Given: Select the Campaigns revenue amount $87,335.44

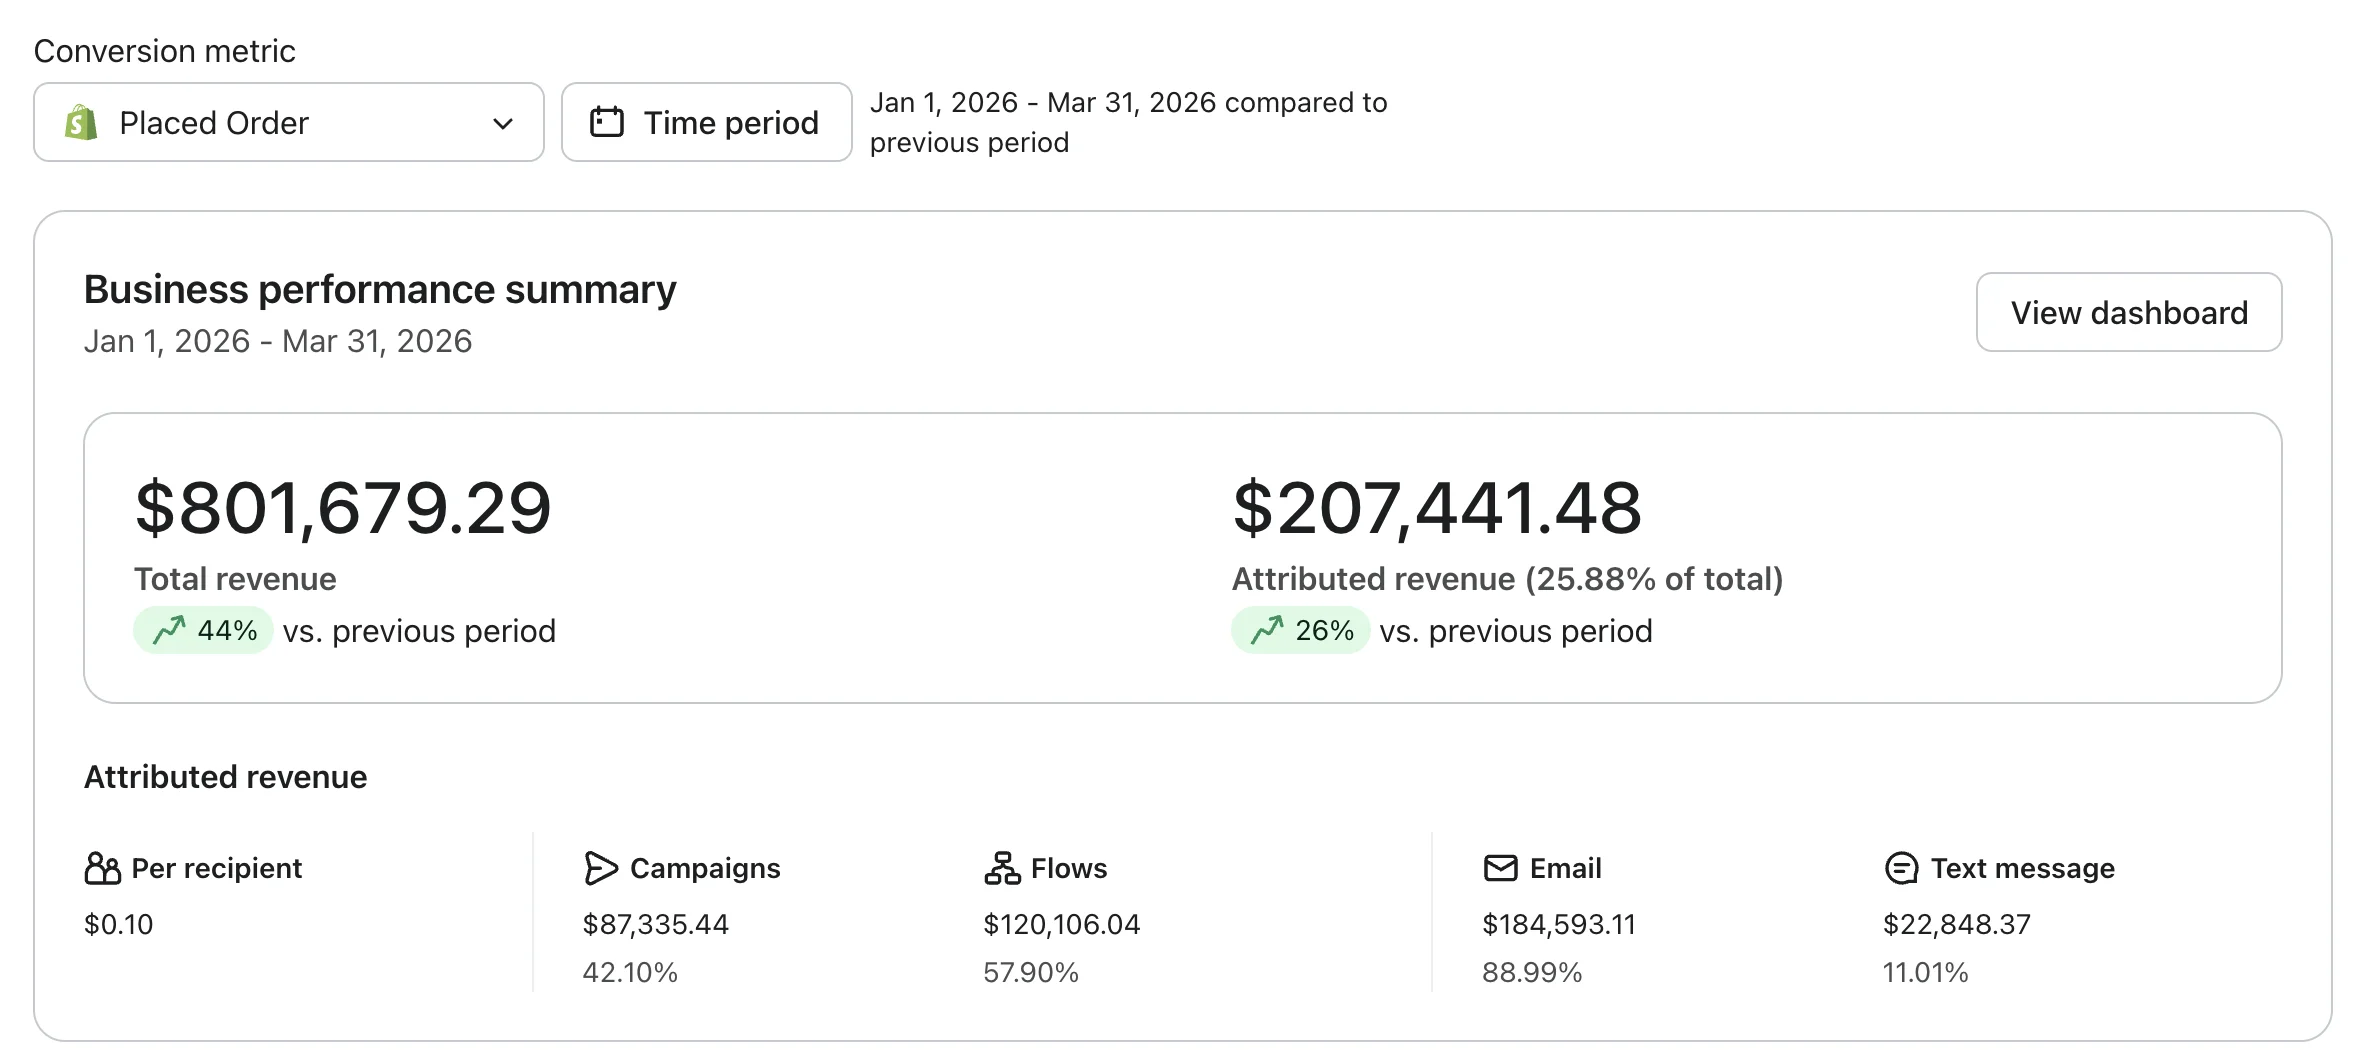Looking at the screenshot, I should pyautogui.click(x=655, y=924).
